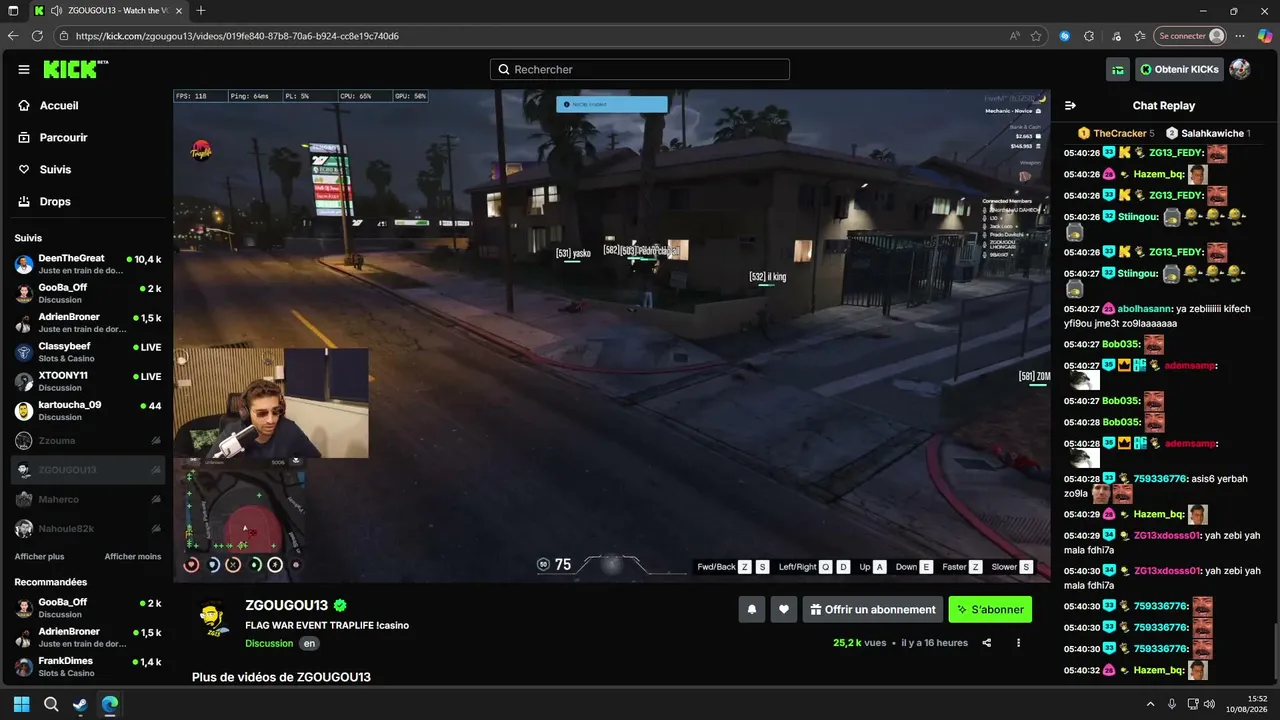Open Drops in the sidebar
The width and height of the screenshot is (1280, 720).
click(x=55, y=201)
